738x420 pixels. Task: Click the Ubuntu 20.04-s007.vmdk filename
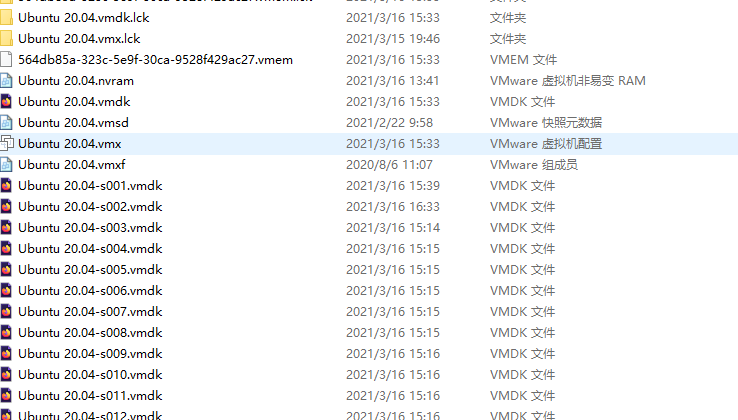pyautogui.click(x=90, y=312)
